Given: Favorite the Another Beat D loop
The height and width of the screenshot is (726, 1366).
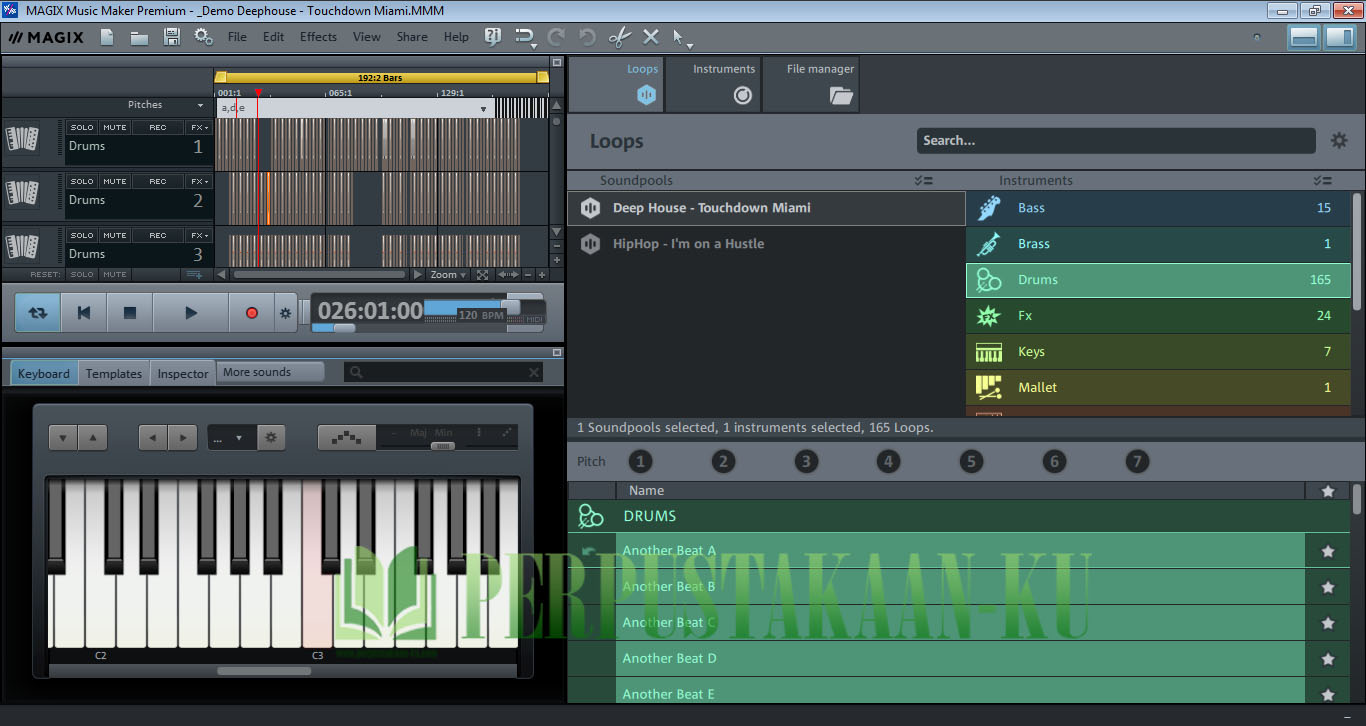Looking at the screenshot, I should 1328,659.
